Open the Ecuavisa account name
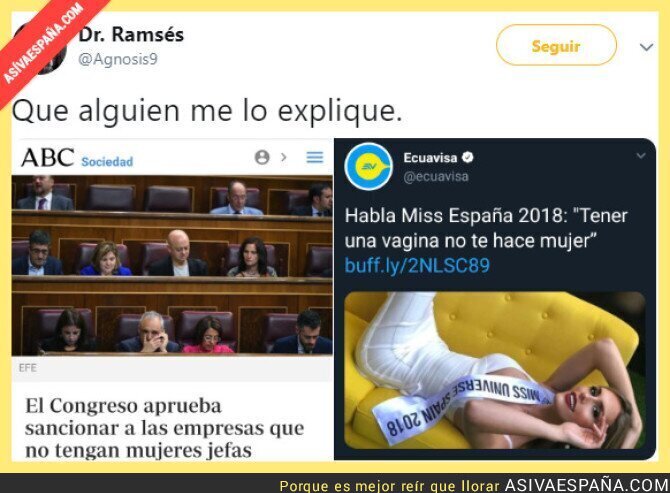670x493 pixels. [430, 158]
